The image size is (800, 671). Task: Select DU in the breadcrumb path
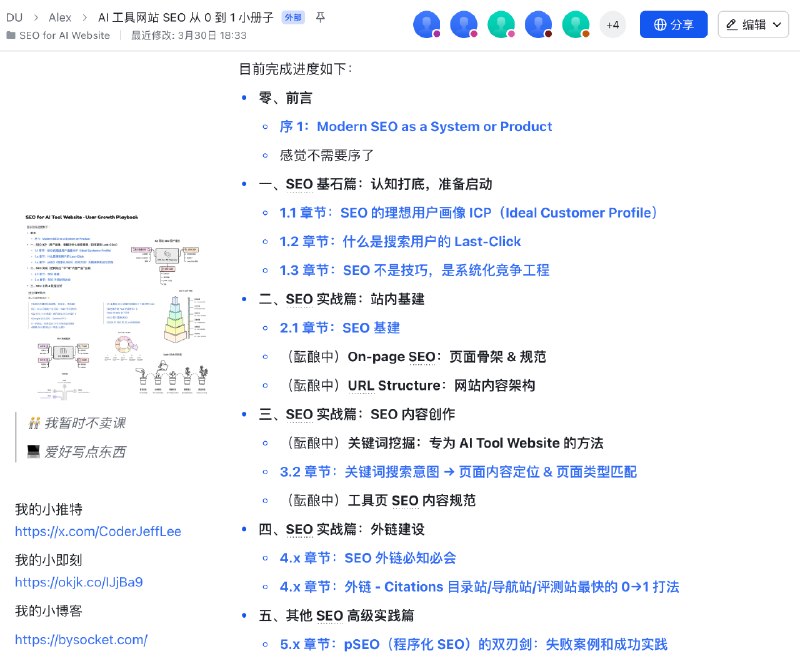pos(13,17)
